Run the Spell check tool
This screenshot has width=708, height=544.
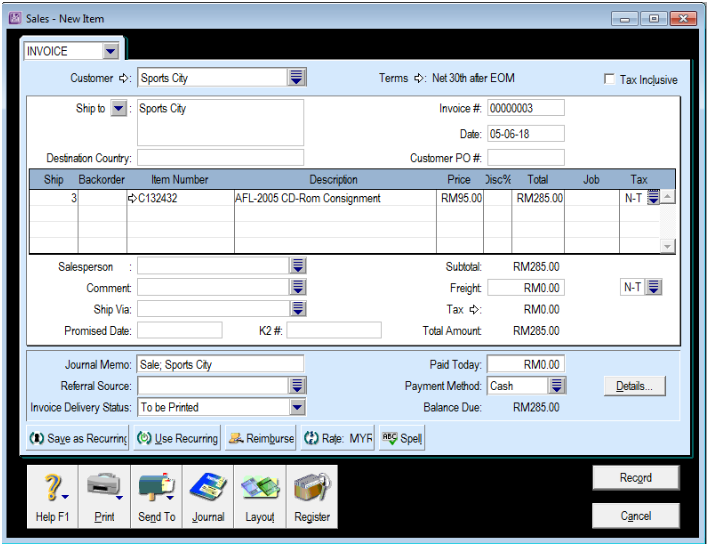[x=403, y=439]
